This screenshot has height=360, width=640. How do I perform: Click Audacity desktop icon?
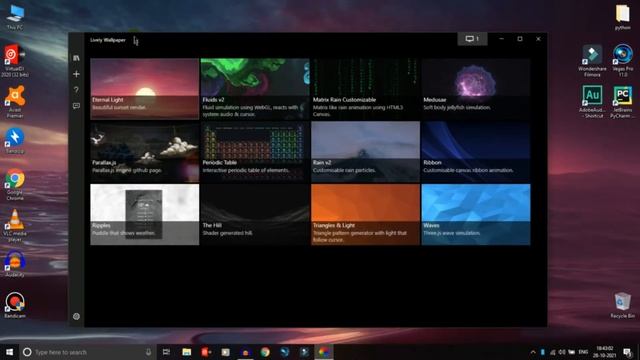[x=15, y=264]
